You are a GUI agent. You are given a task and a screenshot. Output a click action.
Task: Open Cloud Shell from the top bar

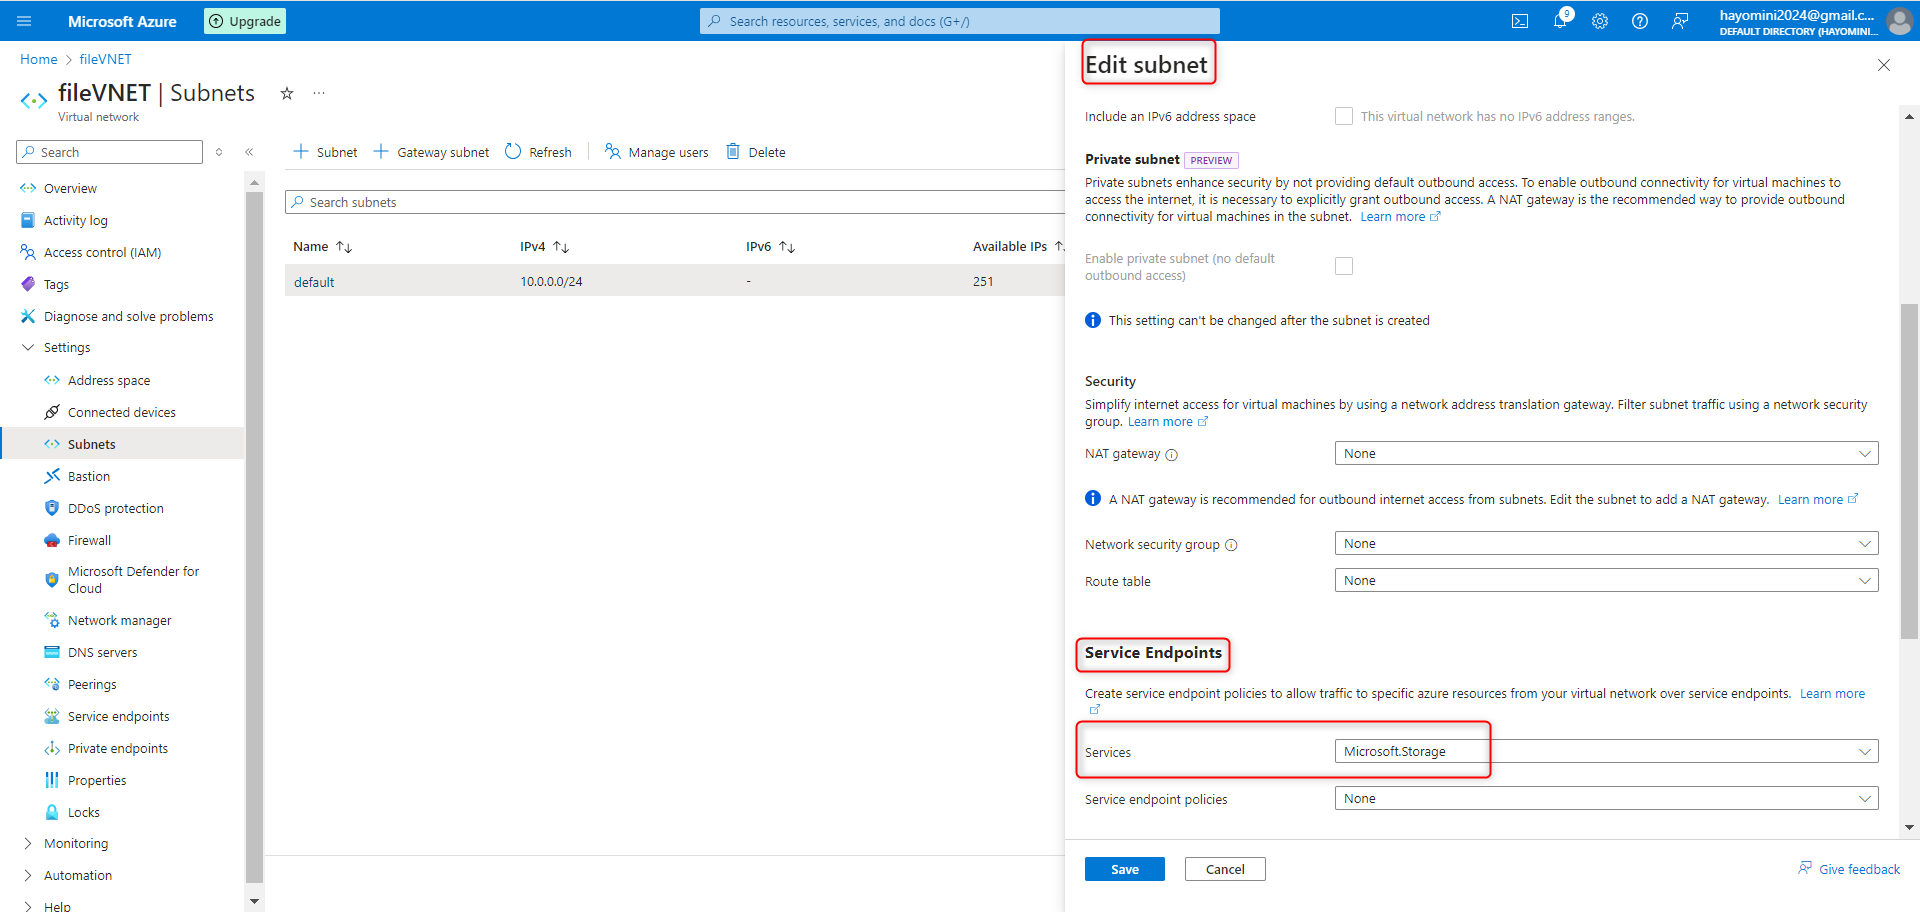point(1520,21)
